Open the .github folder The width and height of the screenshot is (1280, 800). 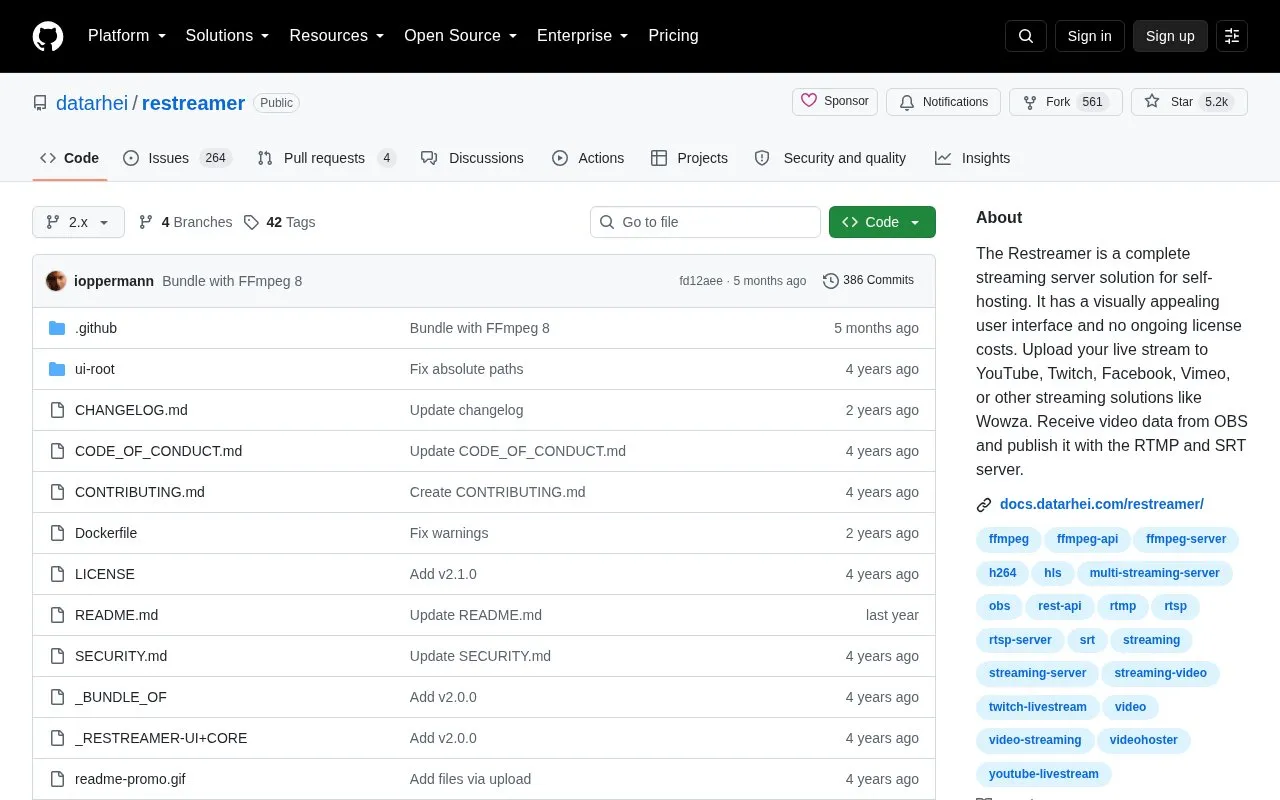pyautogui.click(x=96, y=328)
